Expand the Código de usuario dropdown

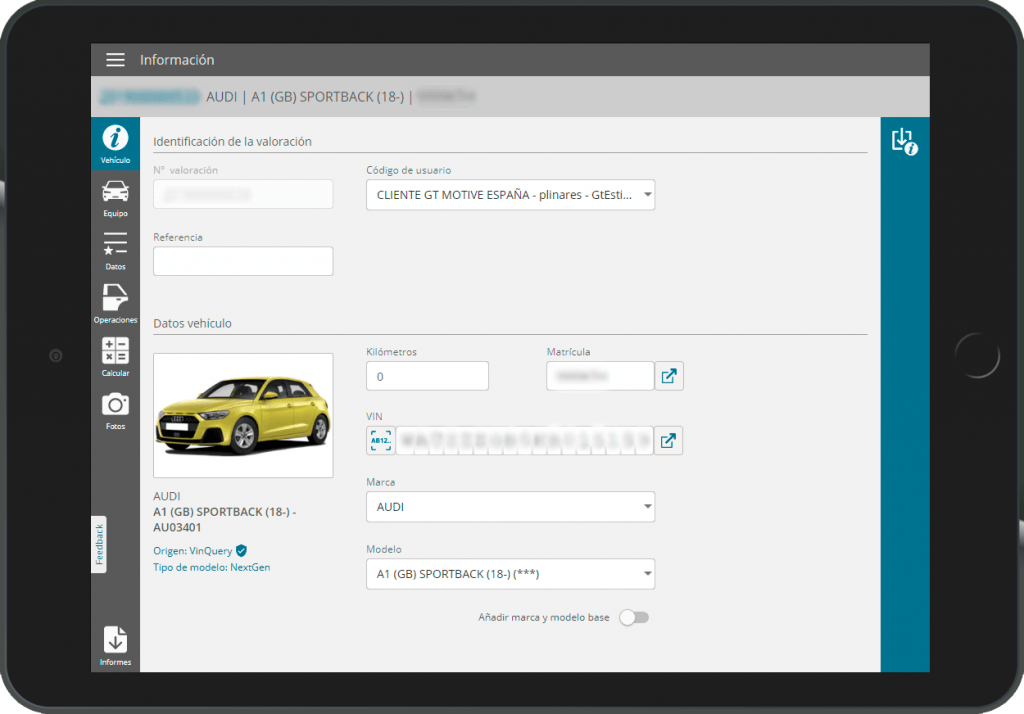pos(511,195)
